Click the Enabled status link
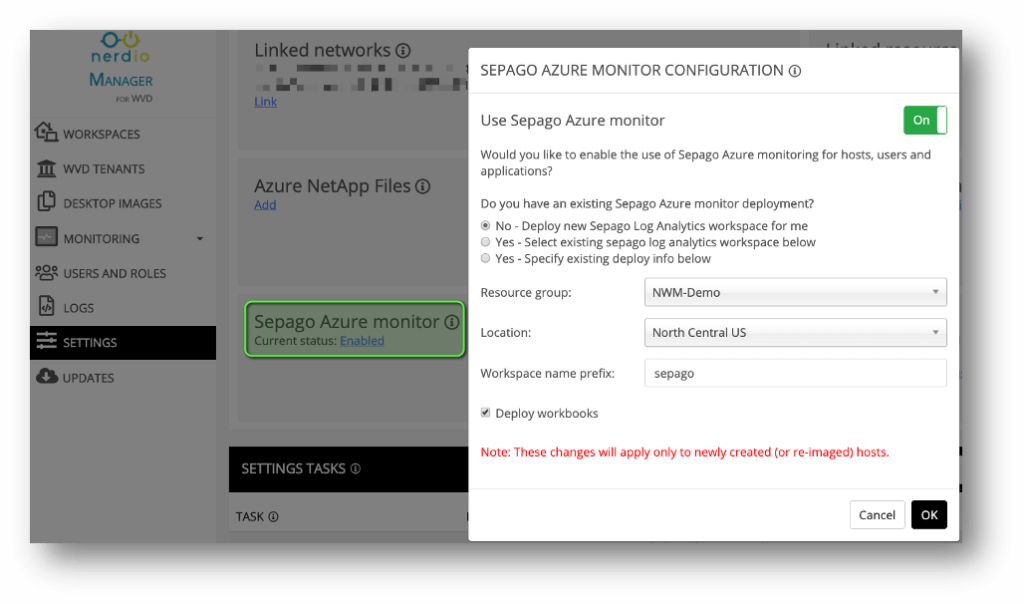1024x604 pixels. pos(362,341)
